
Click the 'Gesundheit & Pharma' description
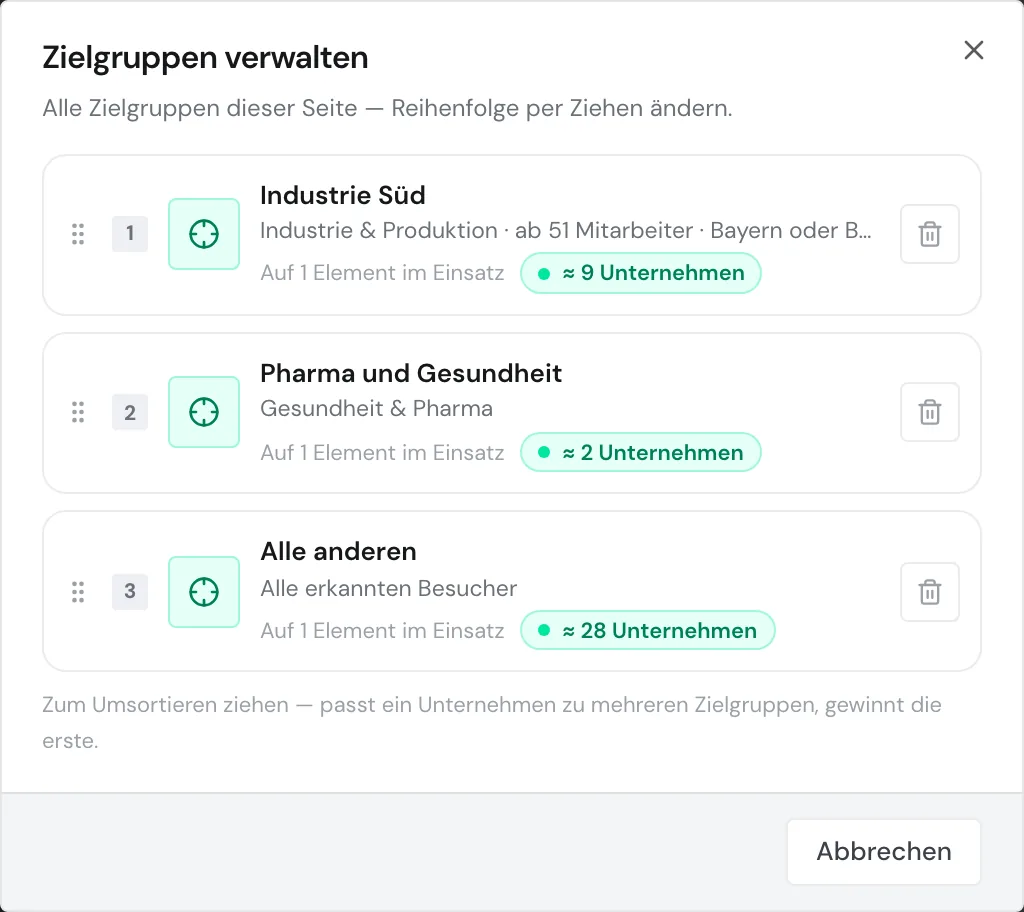coord(376,409)
